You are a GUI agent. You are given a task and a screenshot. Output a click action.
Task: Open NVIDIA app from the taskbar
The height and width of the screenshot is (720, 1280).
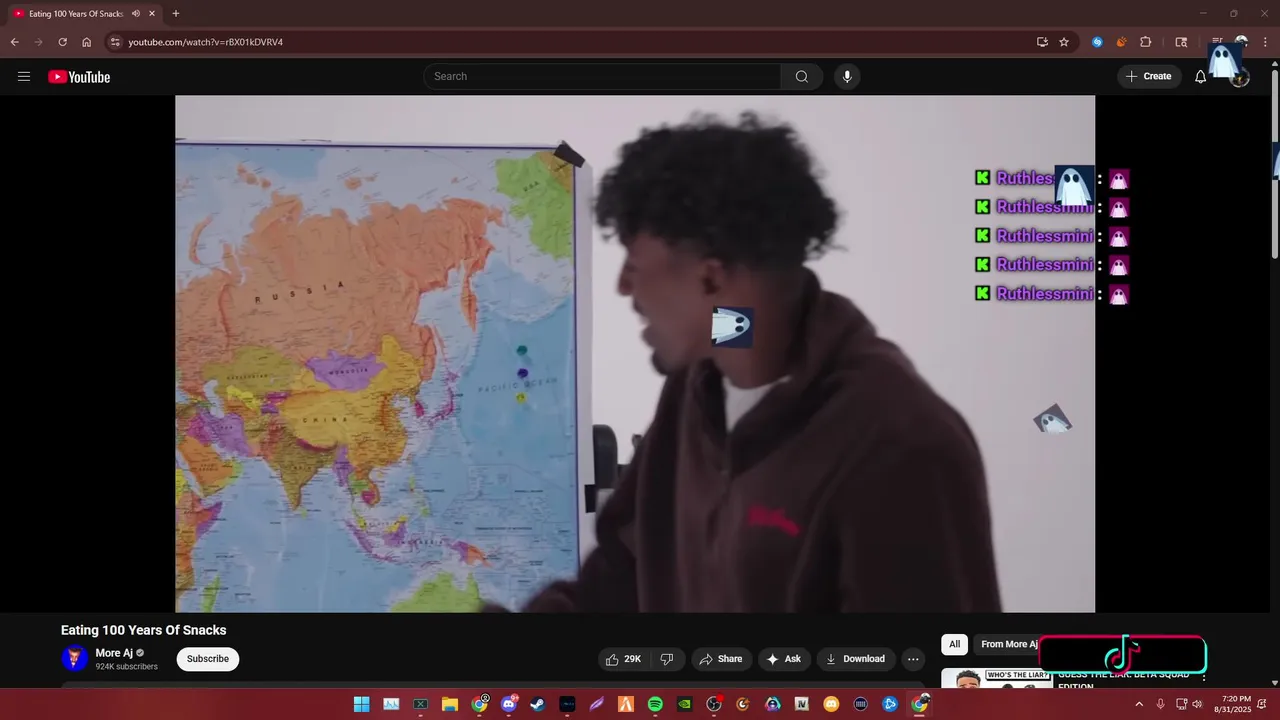coord(684,704)
